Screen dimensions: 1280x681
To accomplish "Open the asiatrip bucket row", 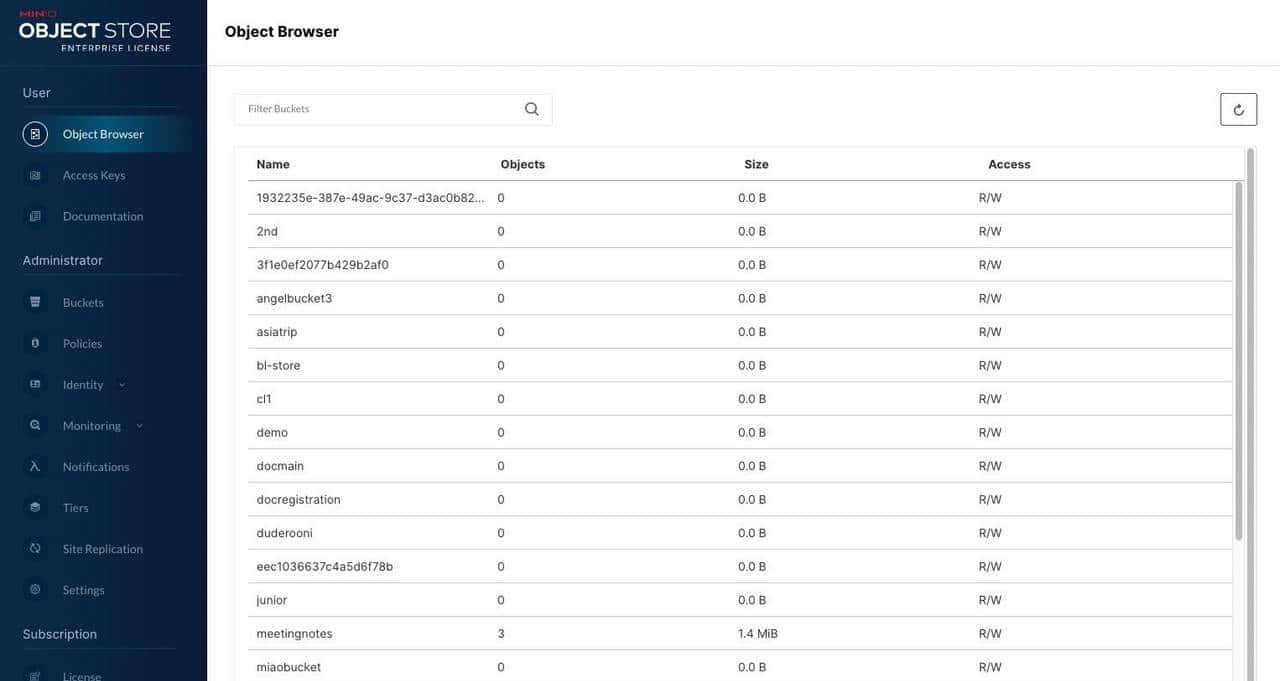I will (x=277, y=332).
